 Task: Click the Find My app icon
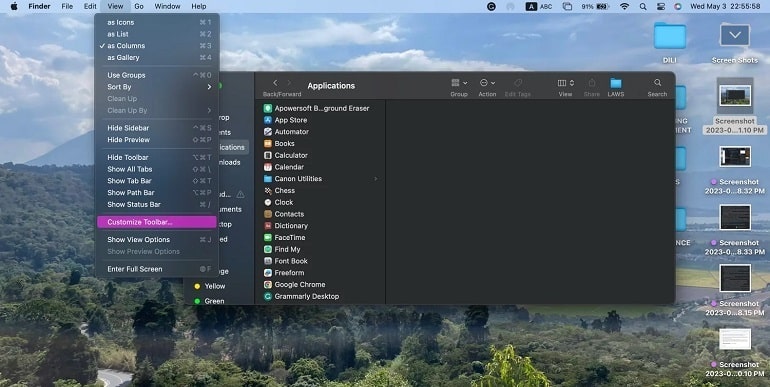pos(268,249)
